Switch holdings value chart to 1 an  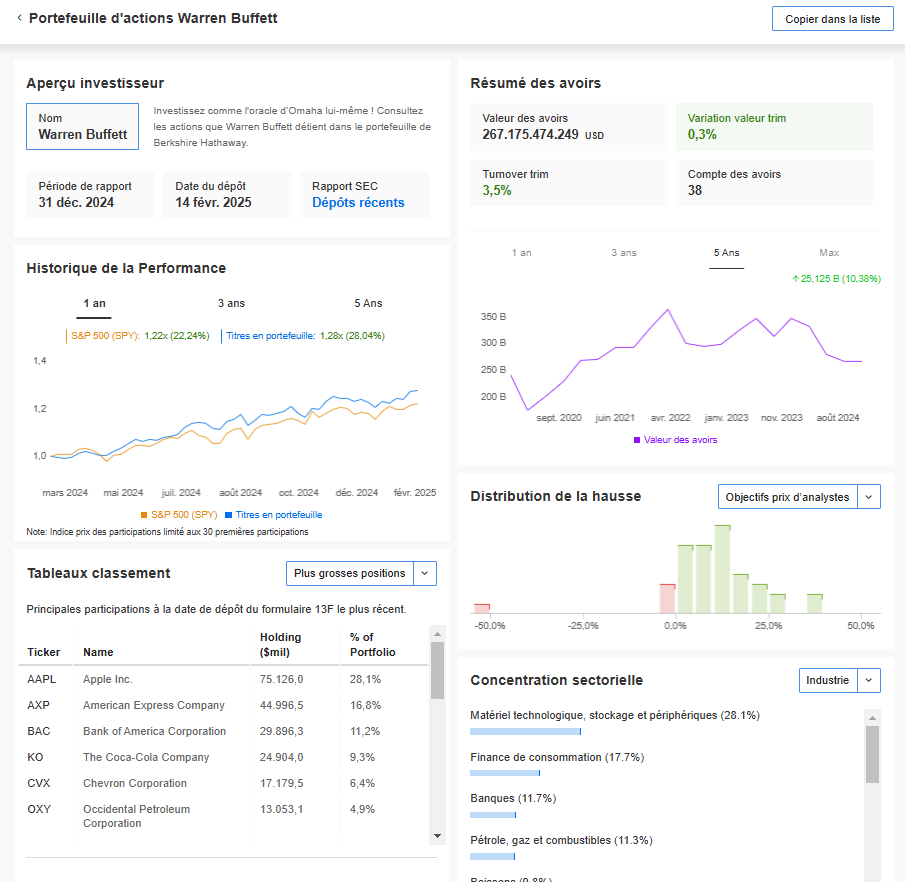[x=522, y=253]
